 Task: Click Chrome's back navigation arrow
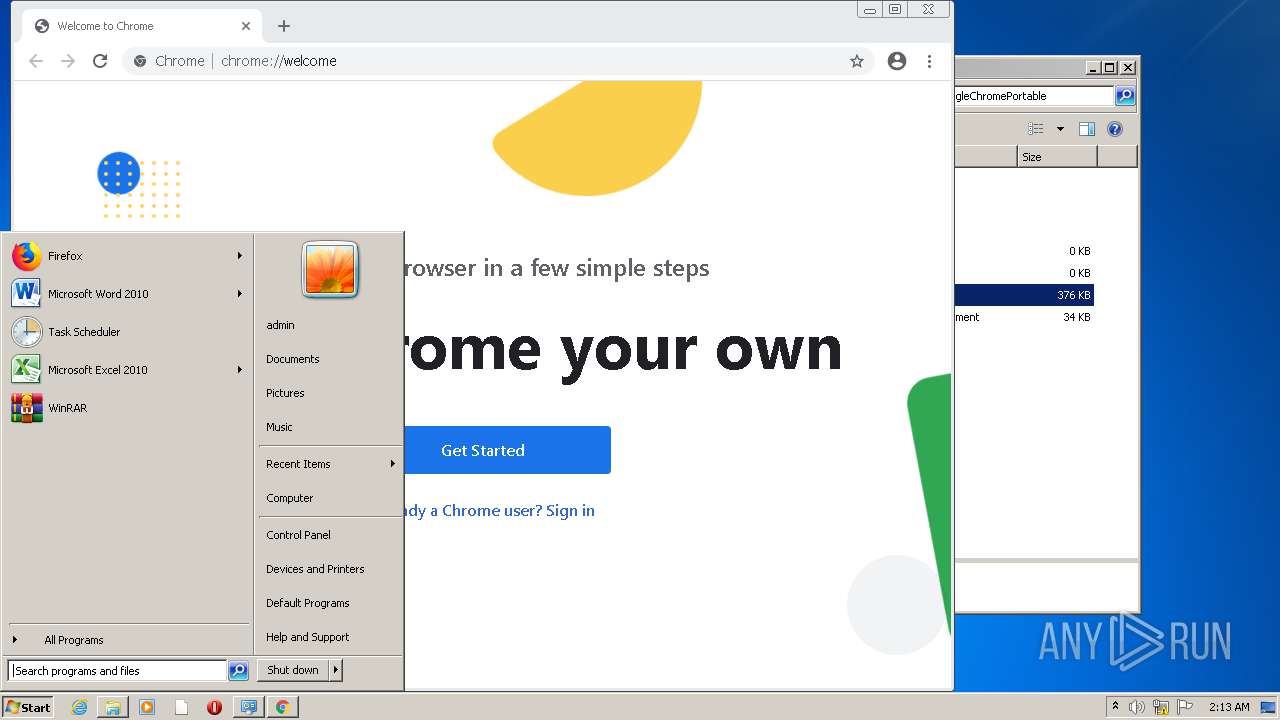point(36,61)
